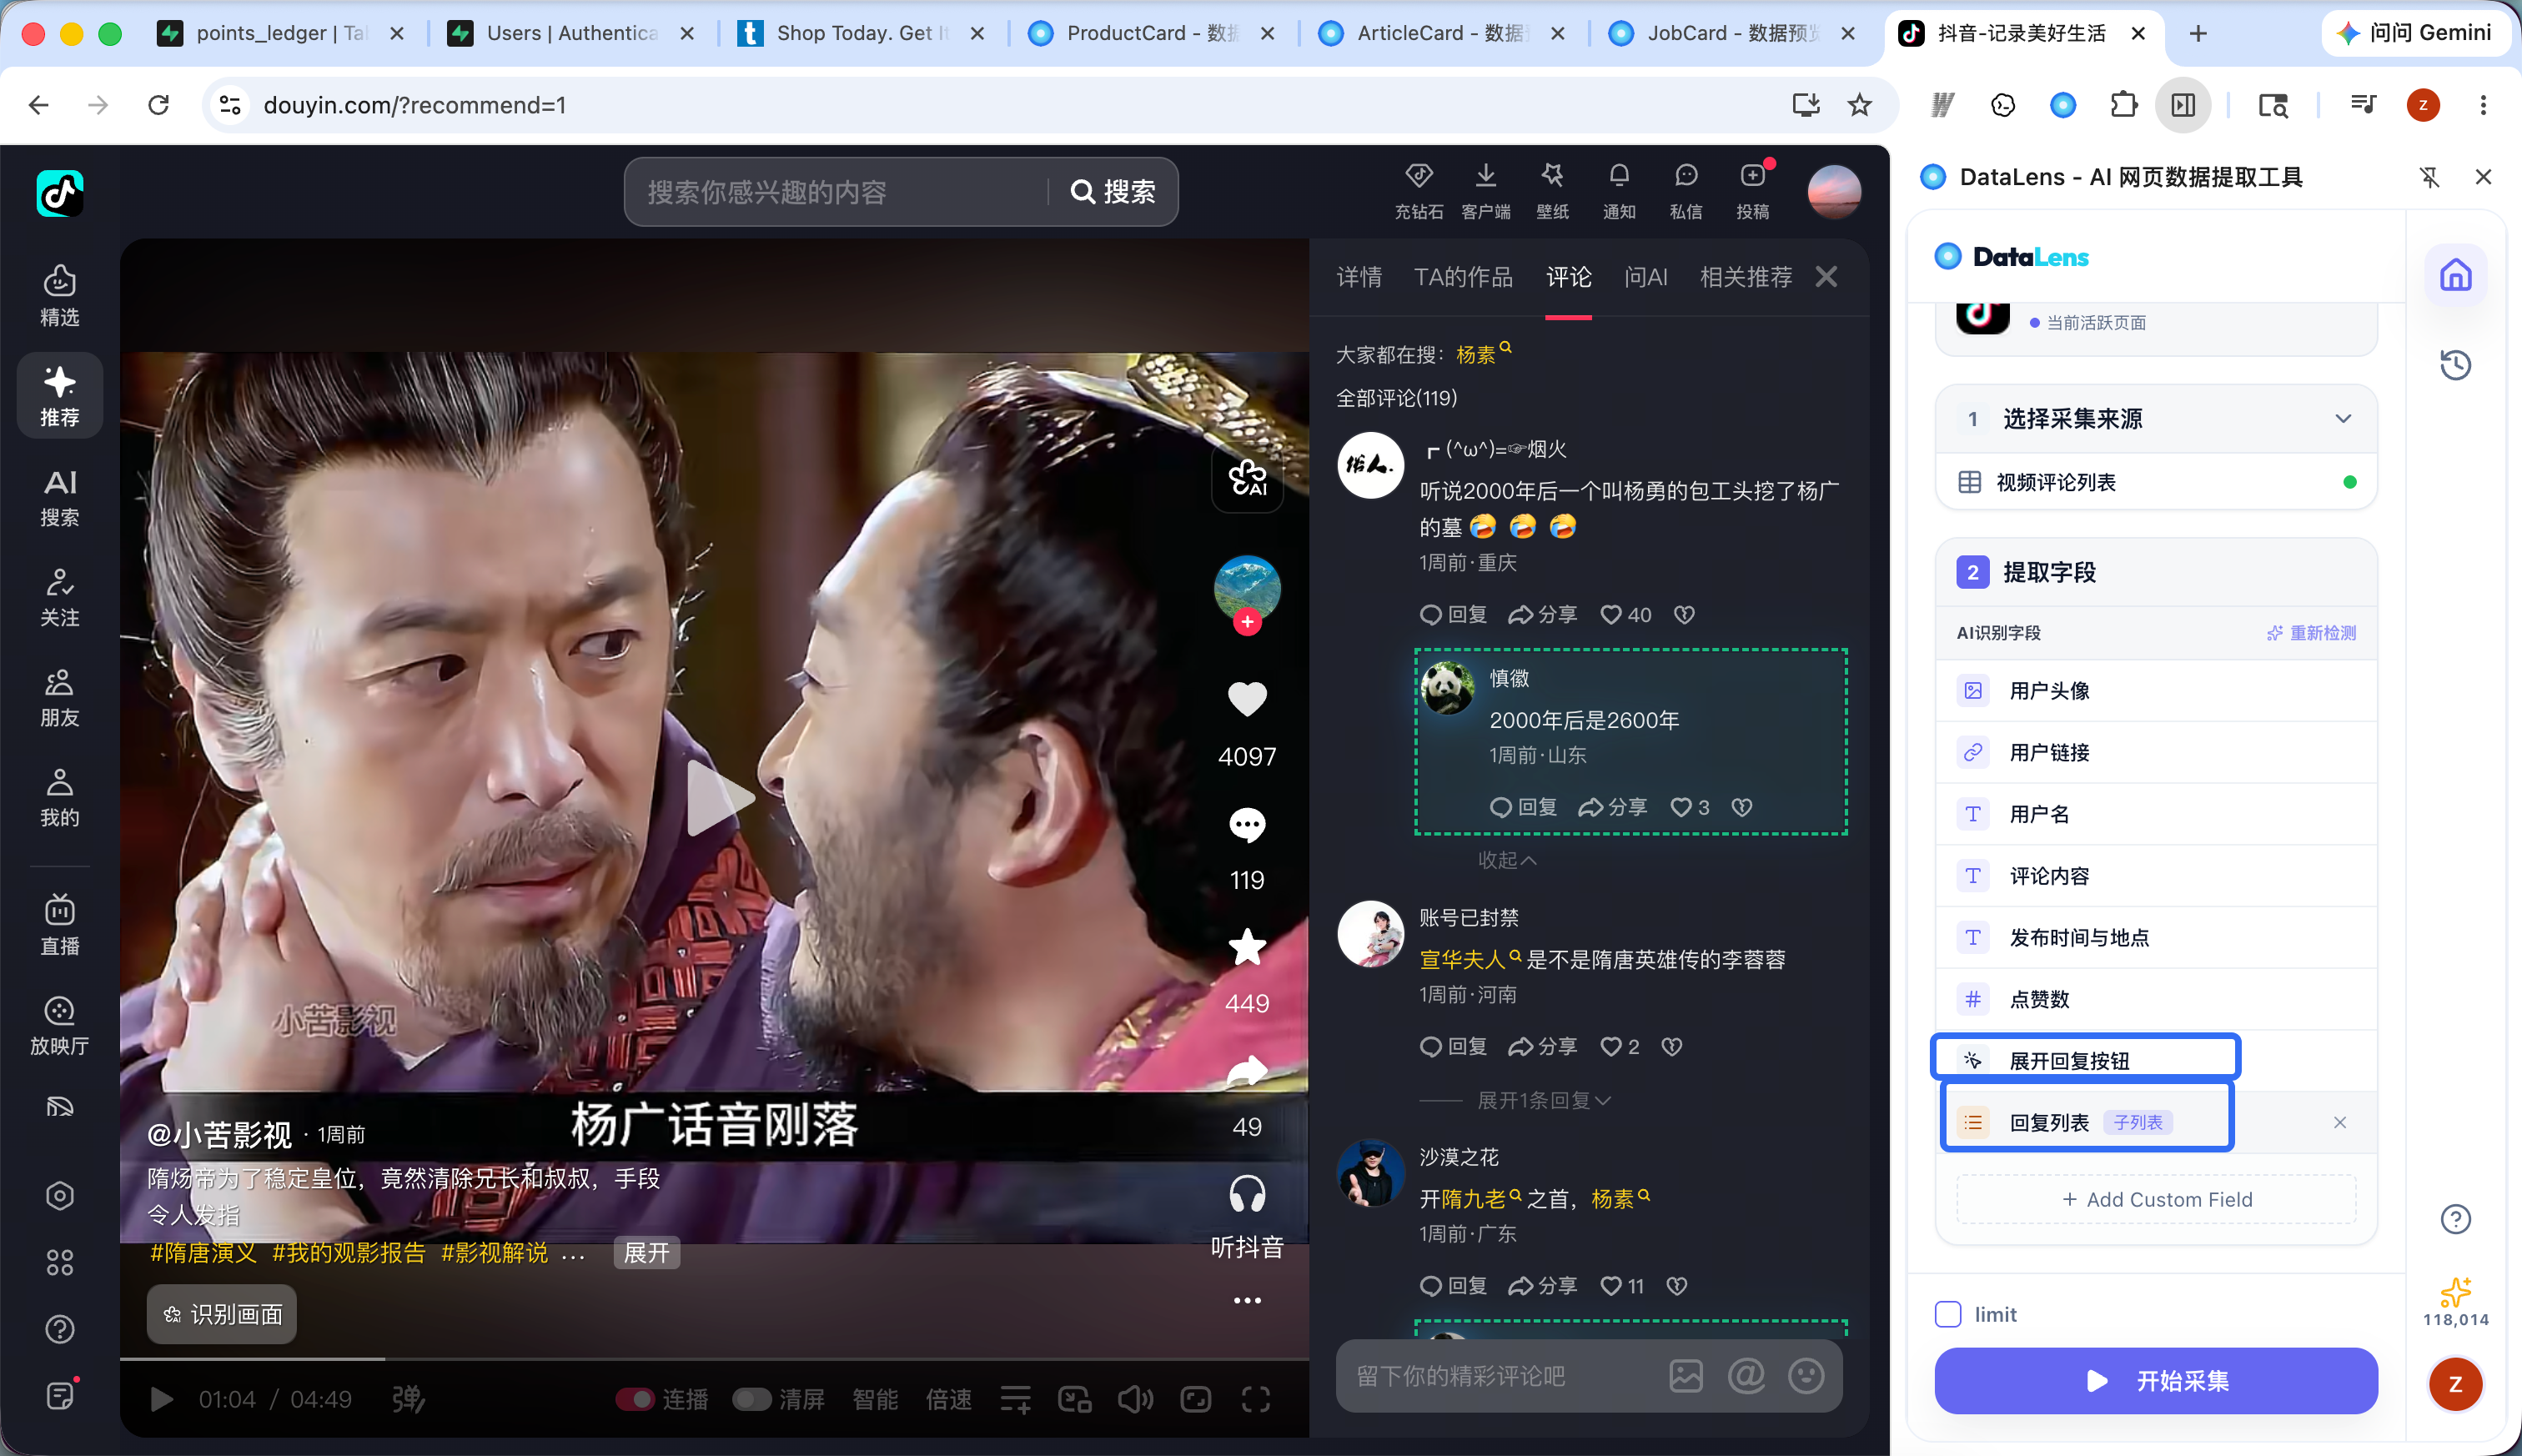2522x1456 pixels.
Task: Open the 壁纸 header icon
Action: coord(1552,190)
